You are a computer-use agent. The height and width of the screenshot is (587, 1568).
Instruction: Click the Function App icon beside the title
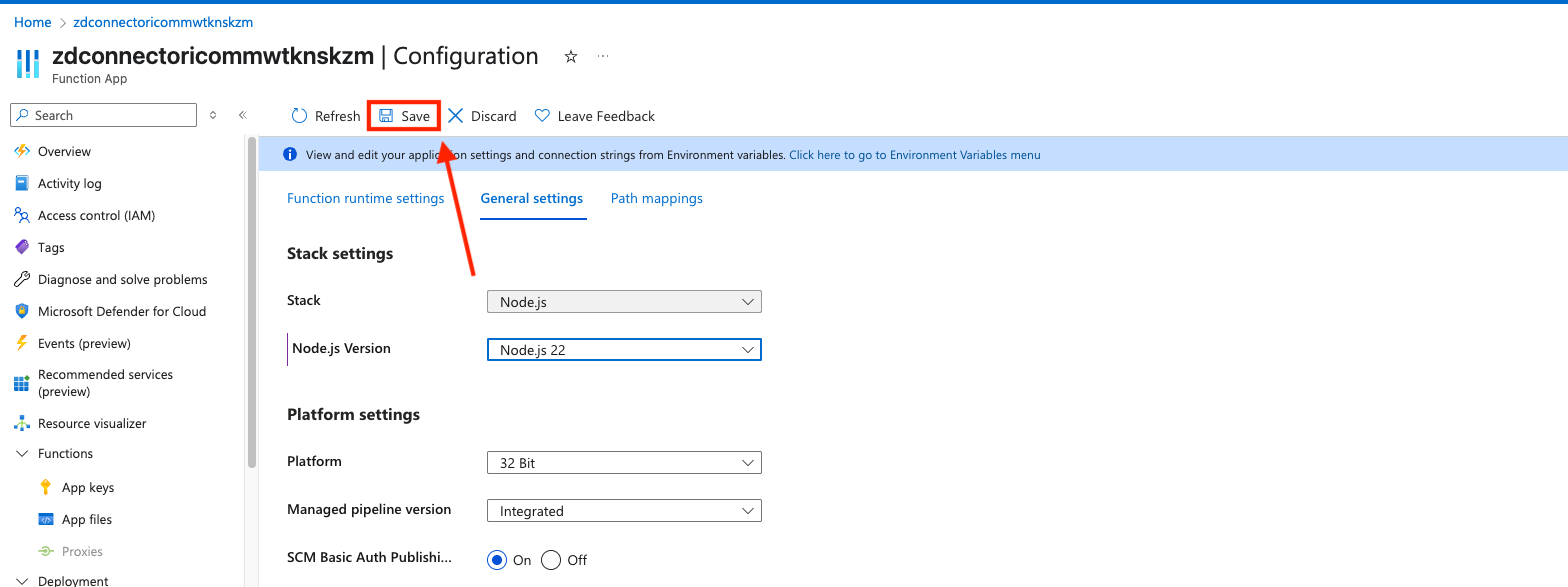28,63
